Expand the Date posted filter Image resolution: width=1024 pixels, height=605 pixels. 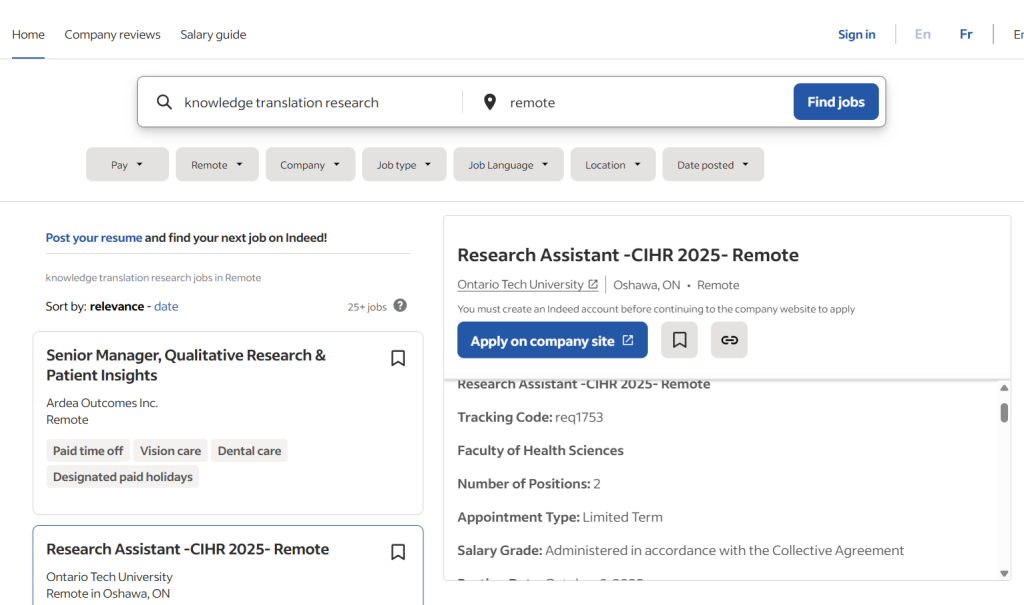[x=712, y=165]
